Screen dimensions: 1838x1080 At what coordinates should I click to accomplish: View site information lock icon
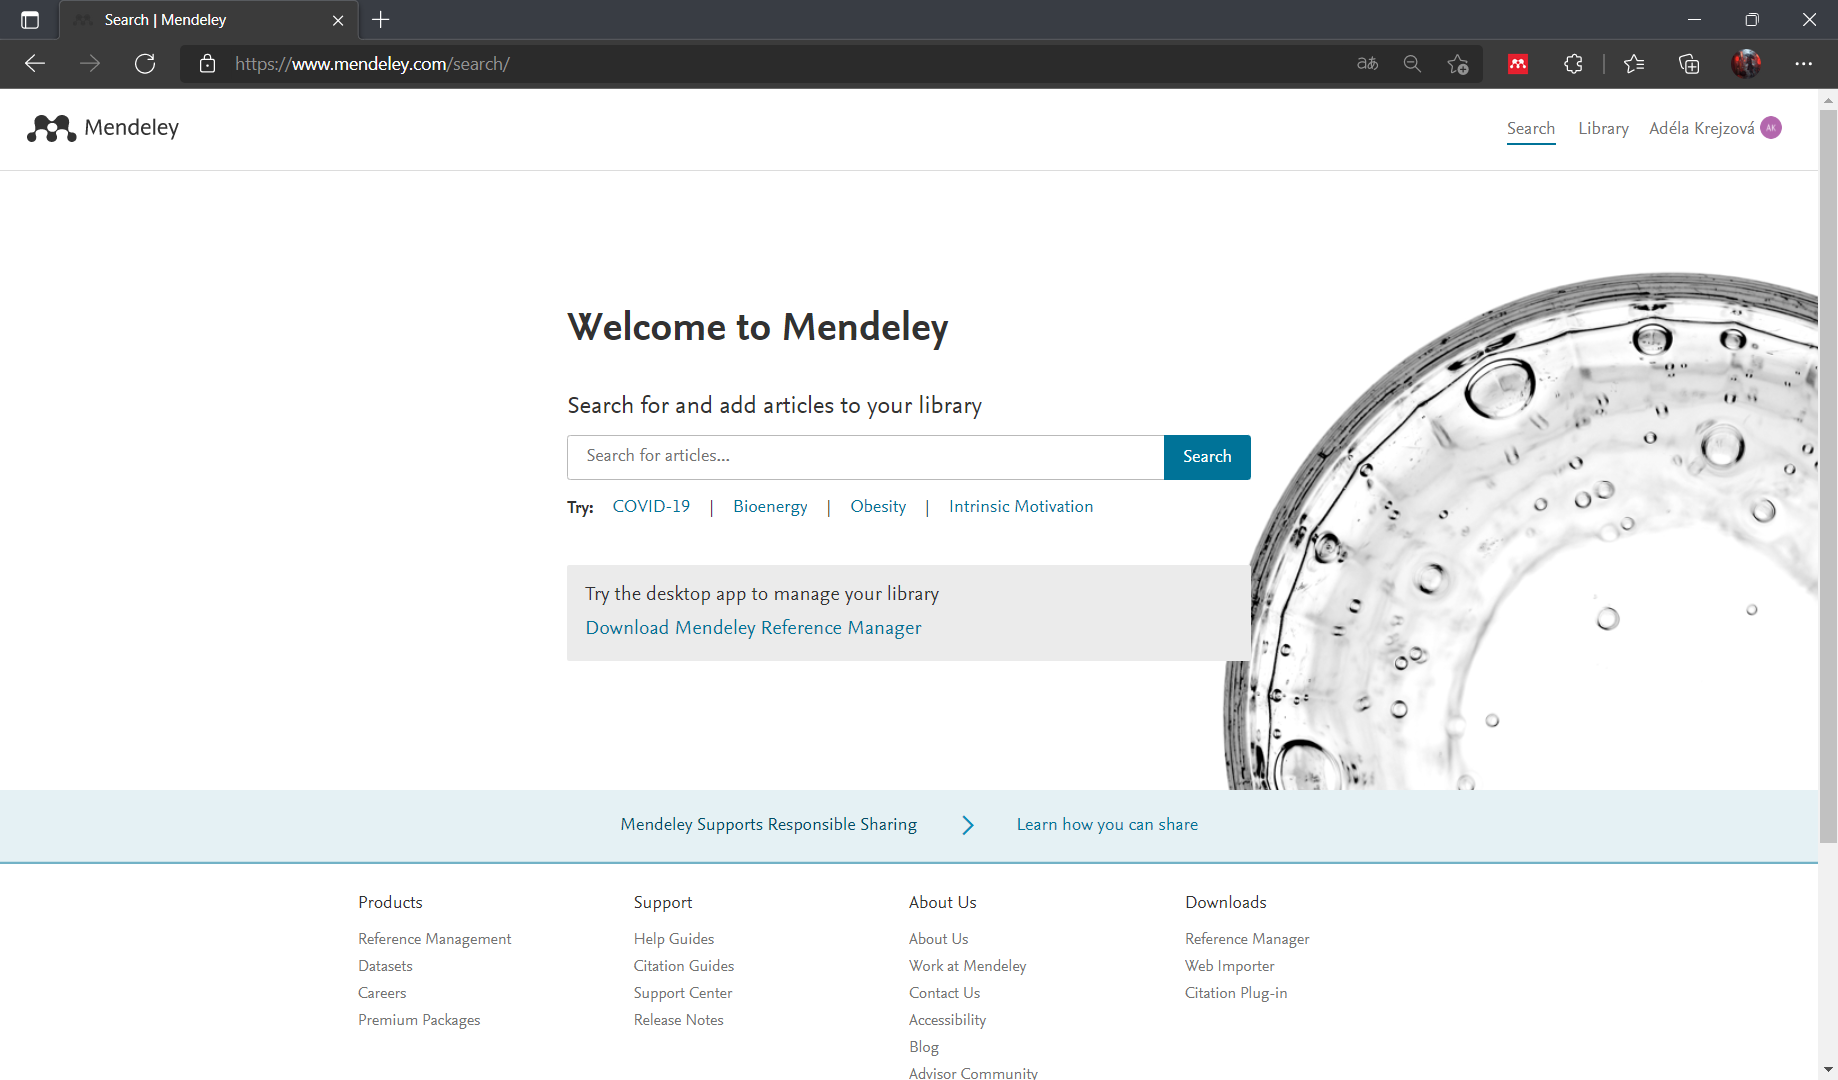207,64
